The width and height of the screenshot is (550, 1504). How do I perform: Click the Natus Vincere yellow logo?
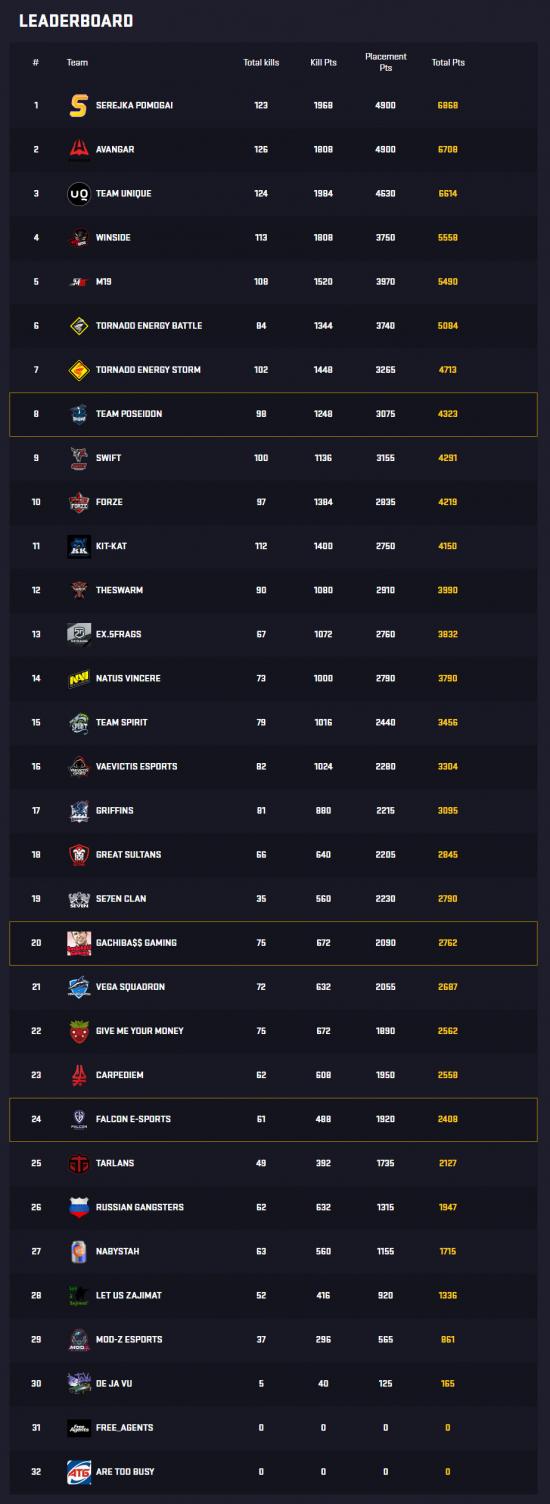[79, 678]
